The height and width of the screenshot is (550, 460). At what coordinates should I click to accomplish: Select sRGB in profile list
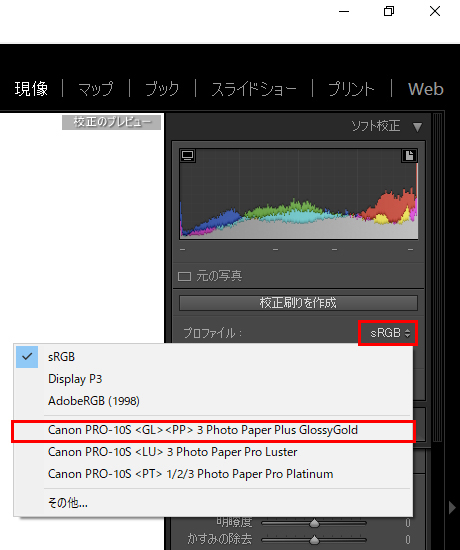(213, 357)
